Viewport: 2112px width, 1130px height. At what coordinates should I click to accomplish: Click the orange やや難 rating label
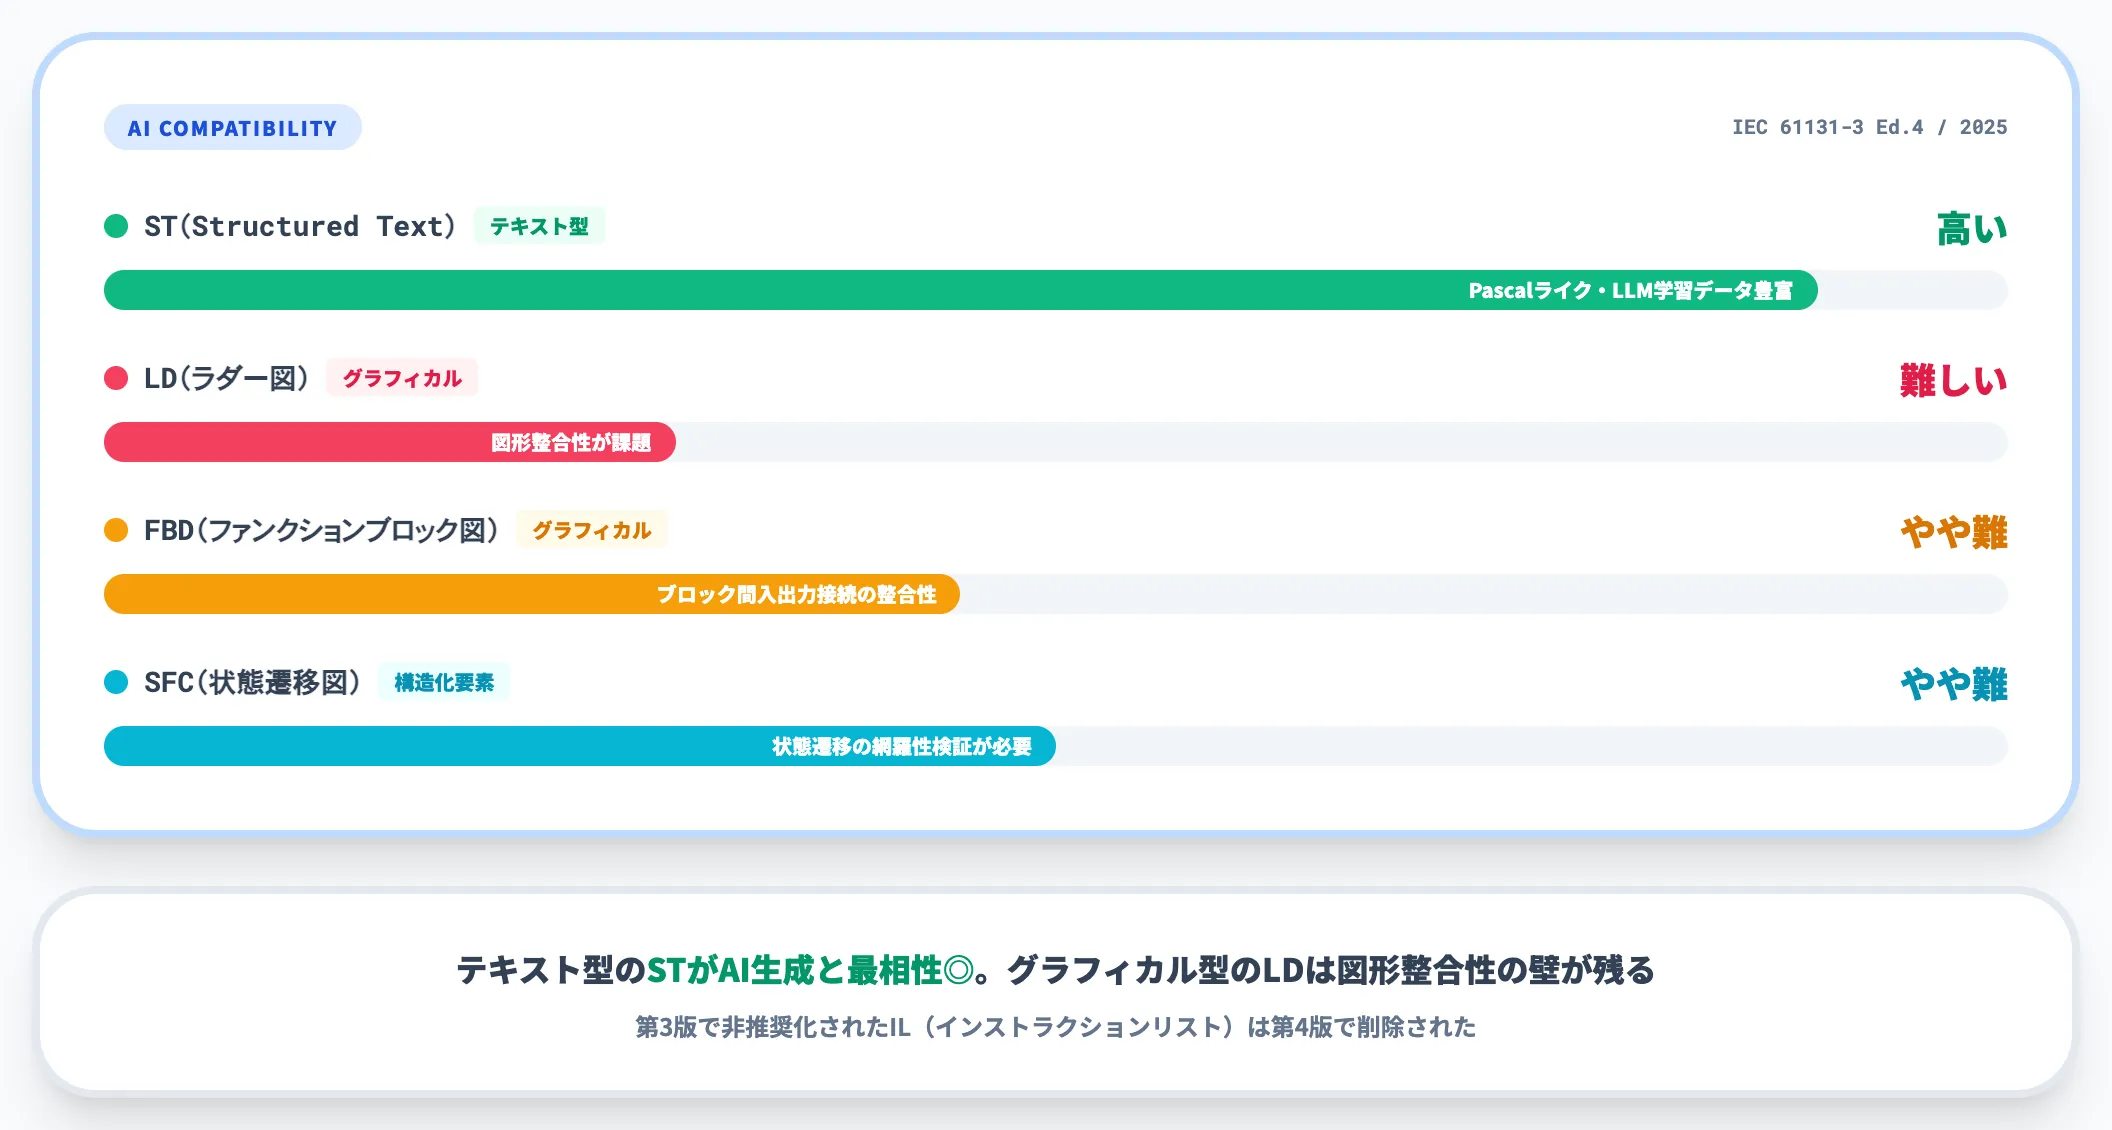click(1954, 533)
